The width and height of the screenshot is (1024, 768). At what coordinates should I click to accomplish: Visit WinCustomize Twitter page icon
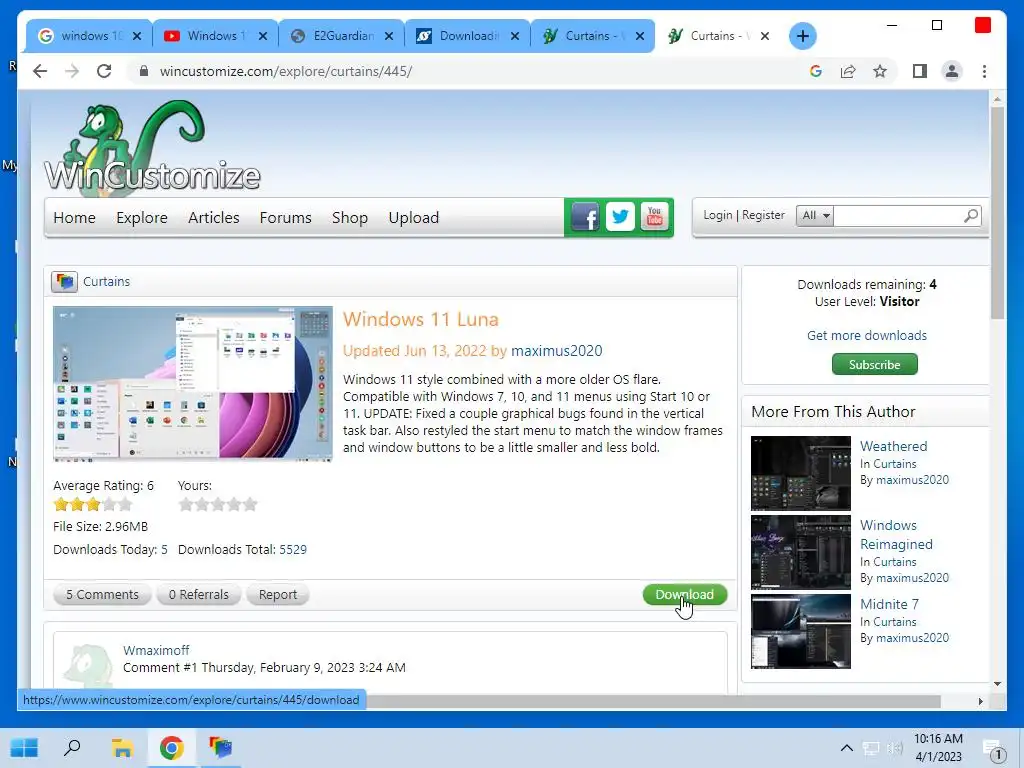(620, 217)
